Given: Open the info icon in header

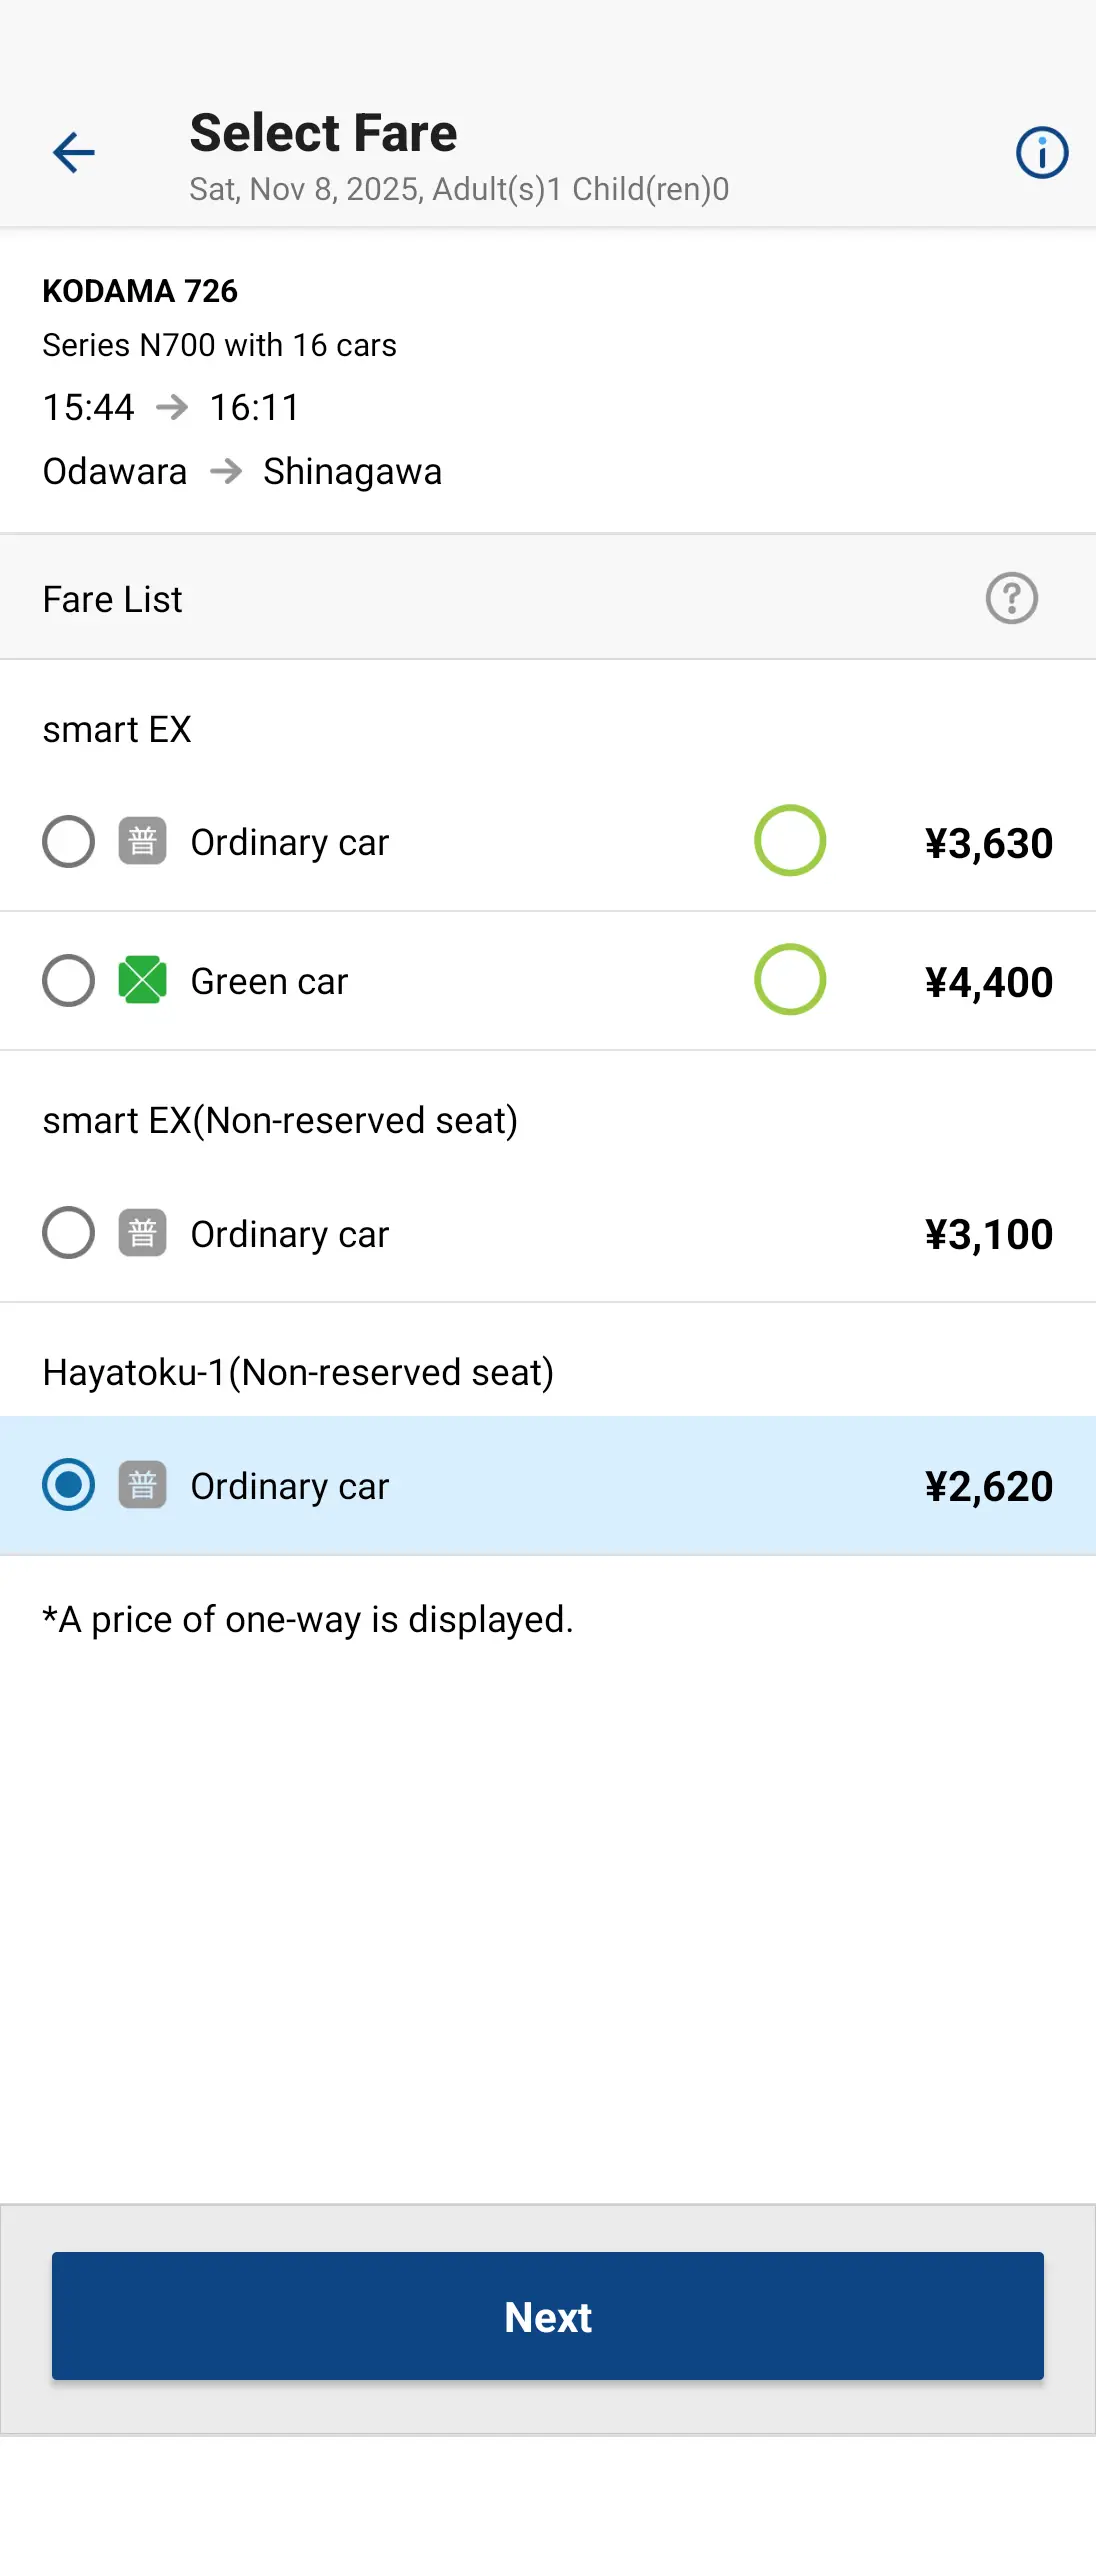Looking at the screenshot, I should (1041, 153).
